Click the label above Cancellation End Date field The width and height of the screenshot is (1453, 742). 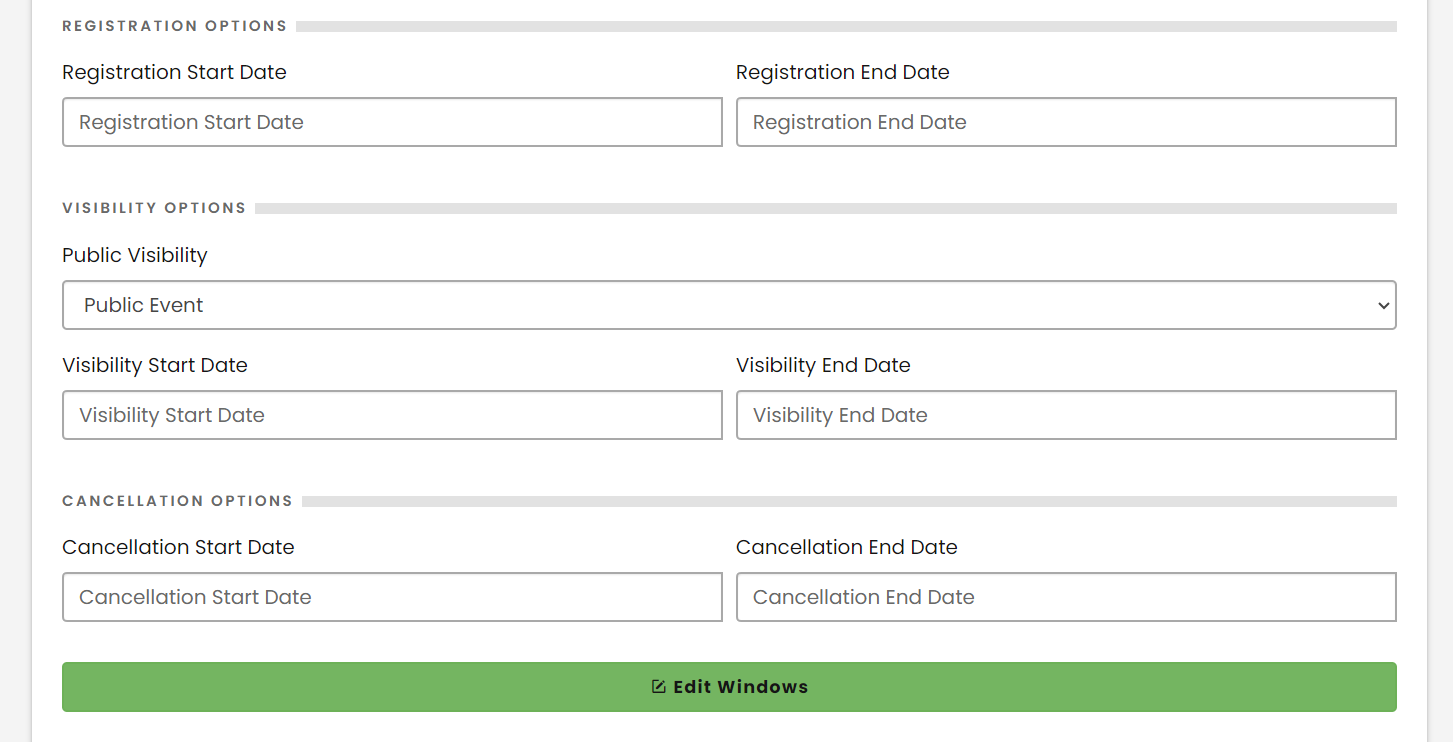[x=846, y=547]
